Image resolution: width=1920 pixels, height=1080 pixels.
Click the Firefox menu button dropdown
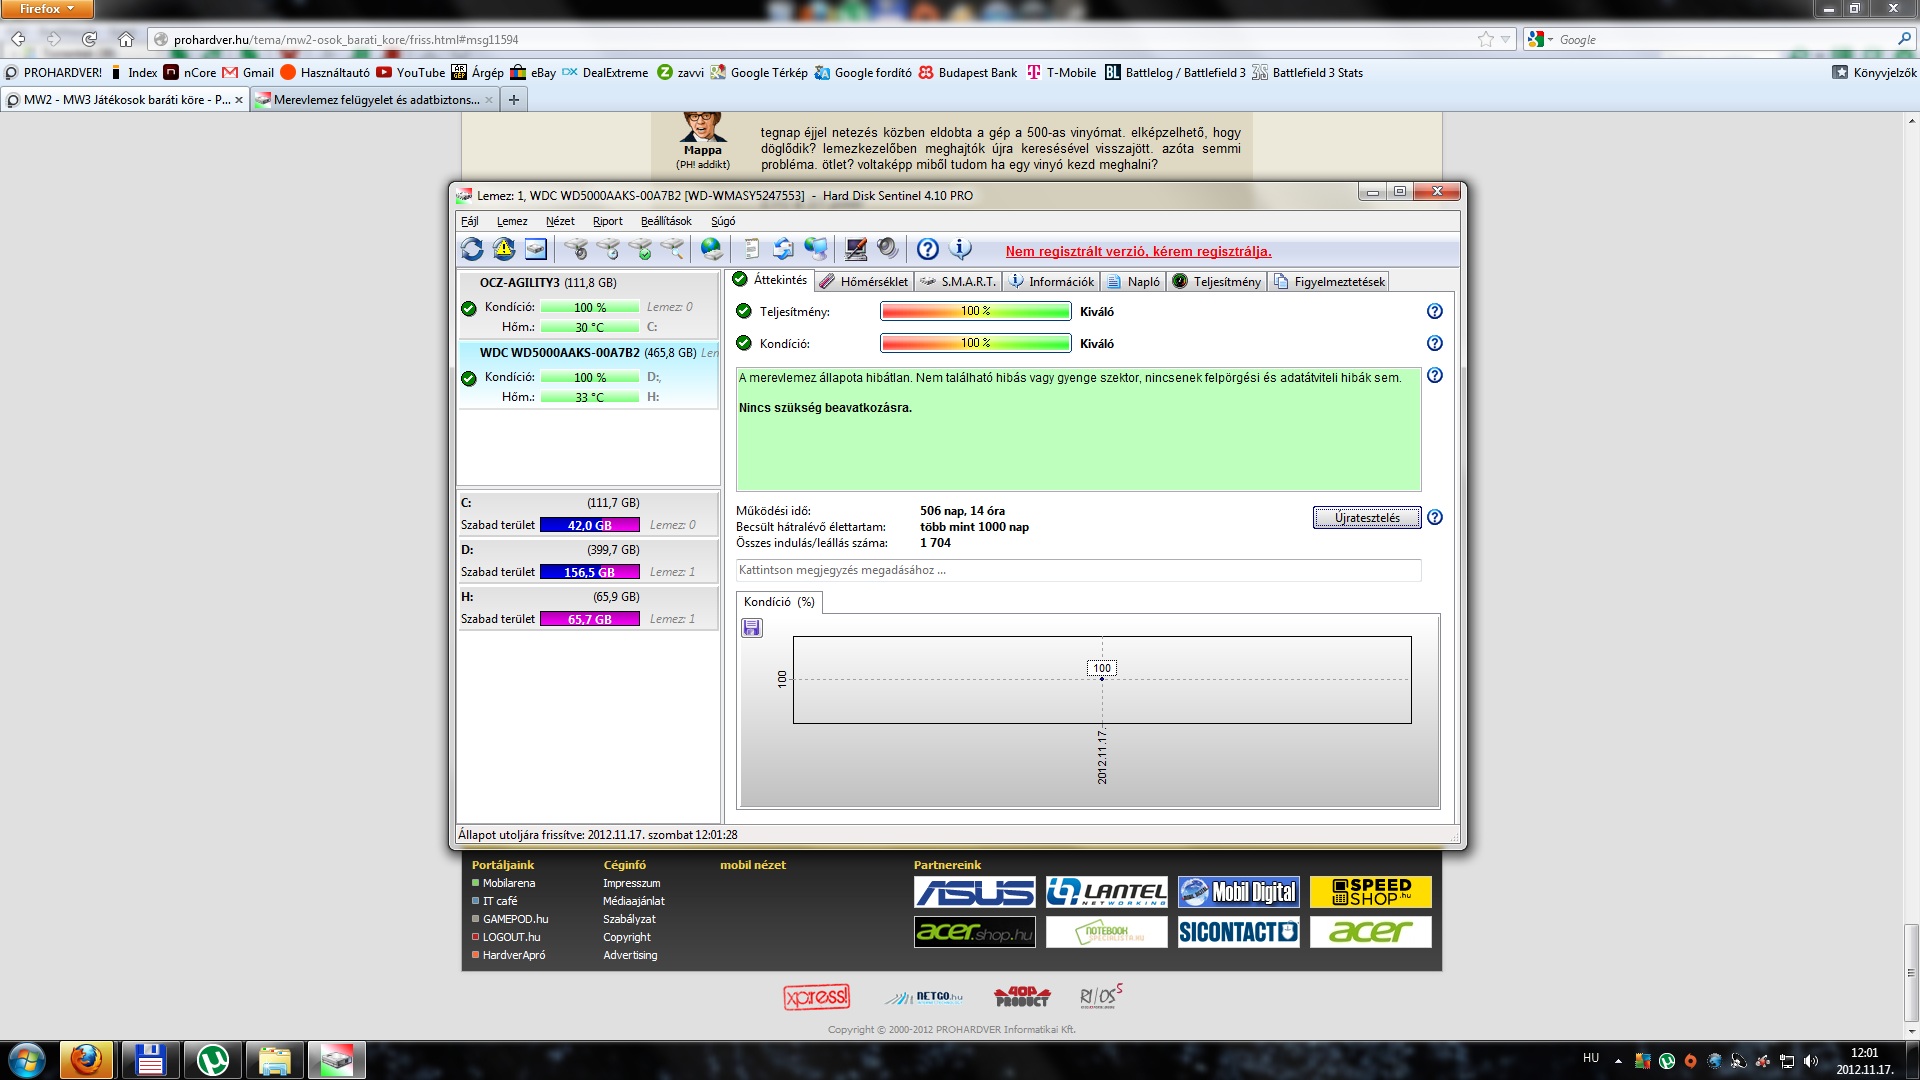tap(47, 9)
